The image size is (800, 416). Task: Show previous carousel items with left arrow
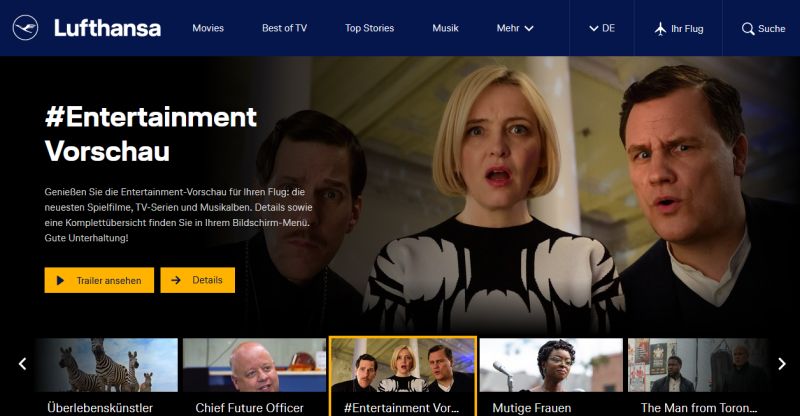point(22,364)
